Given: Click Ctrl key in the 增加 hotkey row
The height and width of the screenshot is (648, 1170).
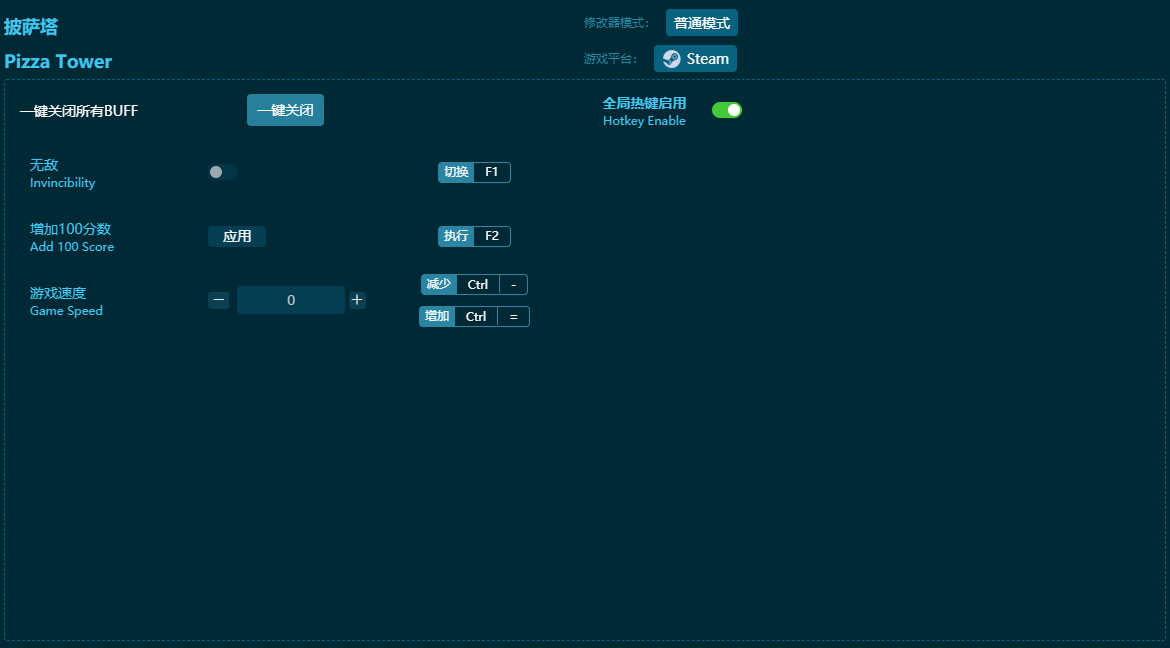Looking at the screenshot, I should tap(475, 317).
